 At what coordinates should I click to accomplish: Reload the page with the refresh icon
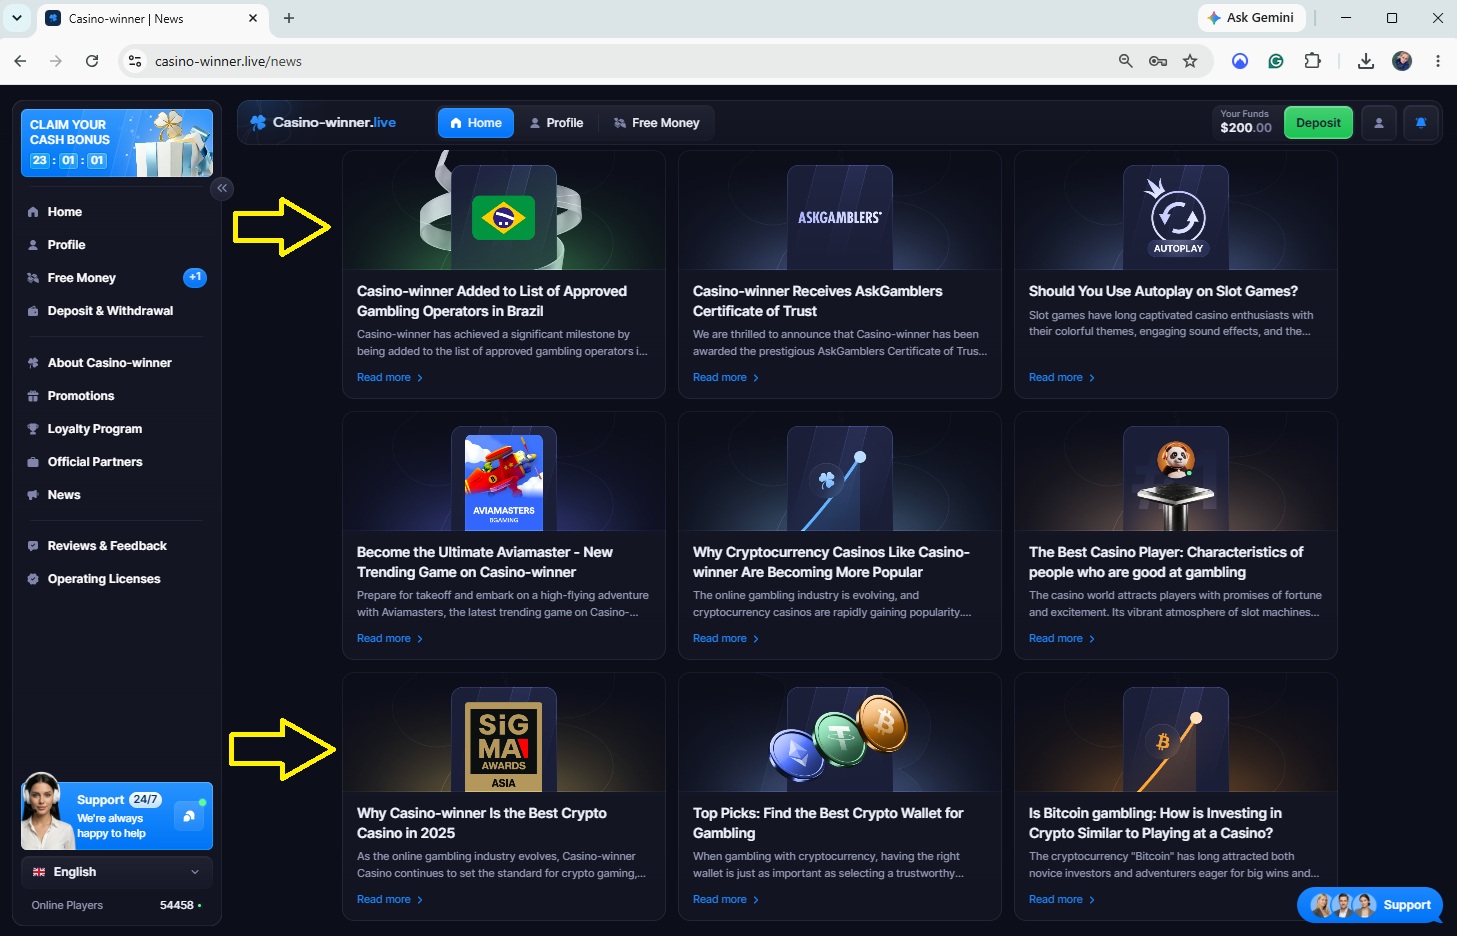click(92, 61)
